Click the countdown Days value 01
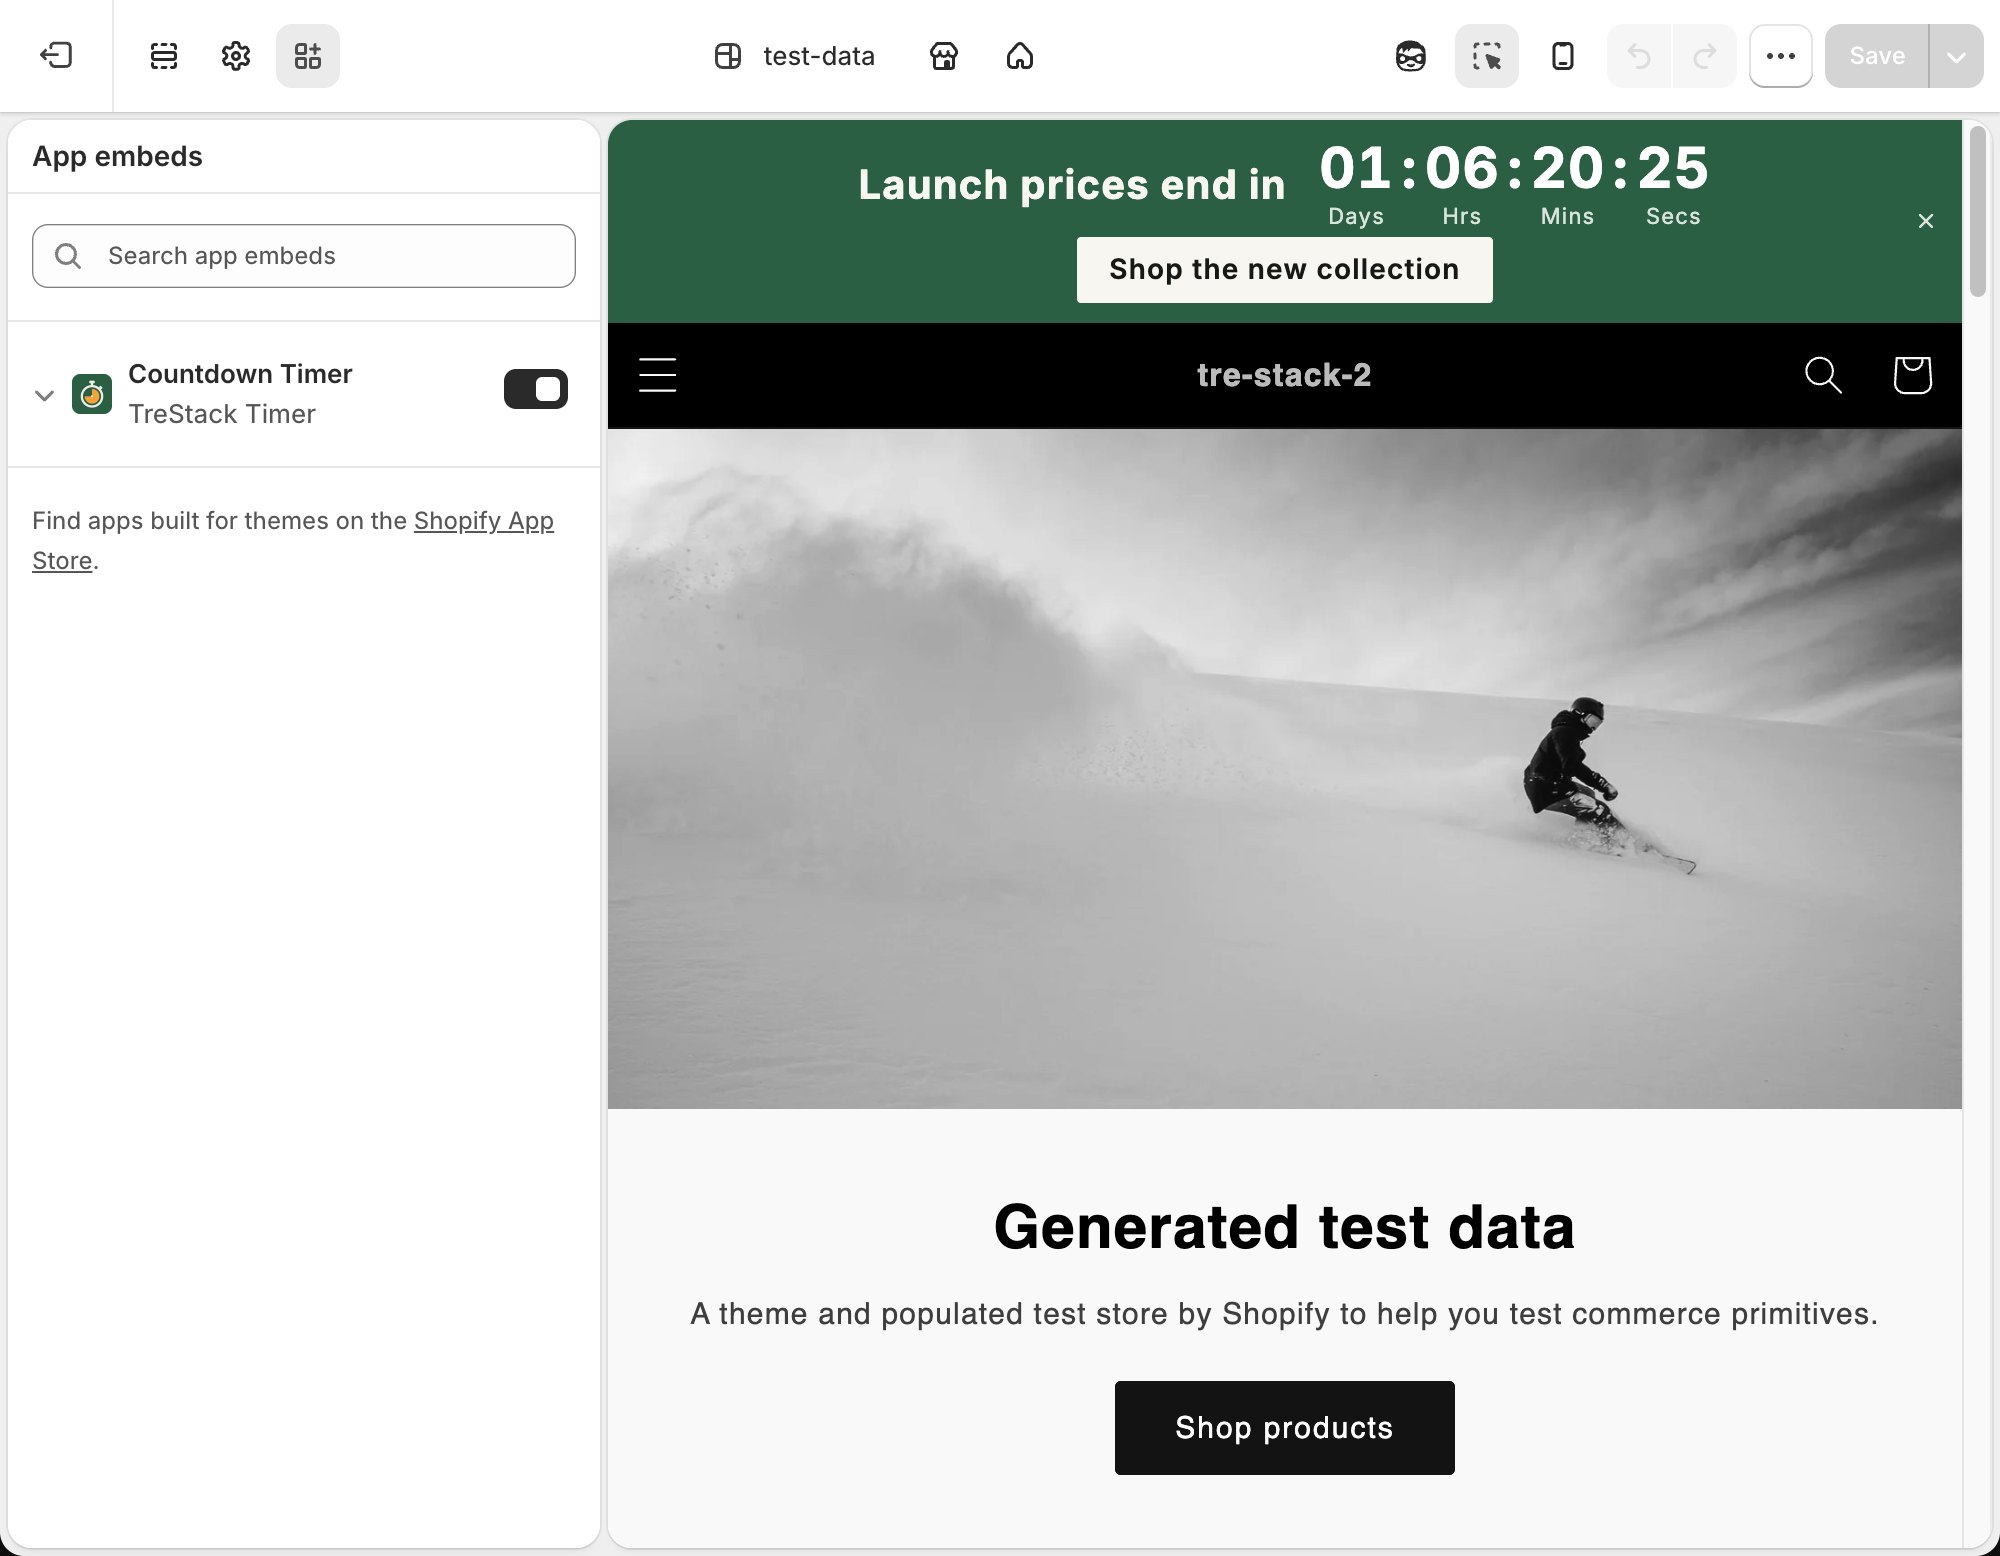Viewport: 2000px width, 1556px height. coord(1356,168)
